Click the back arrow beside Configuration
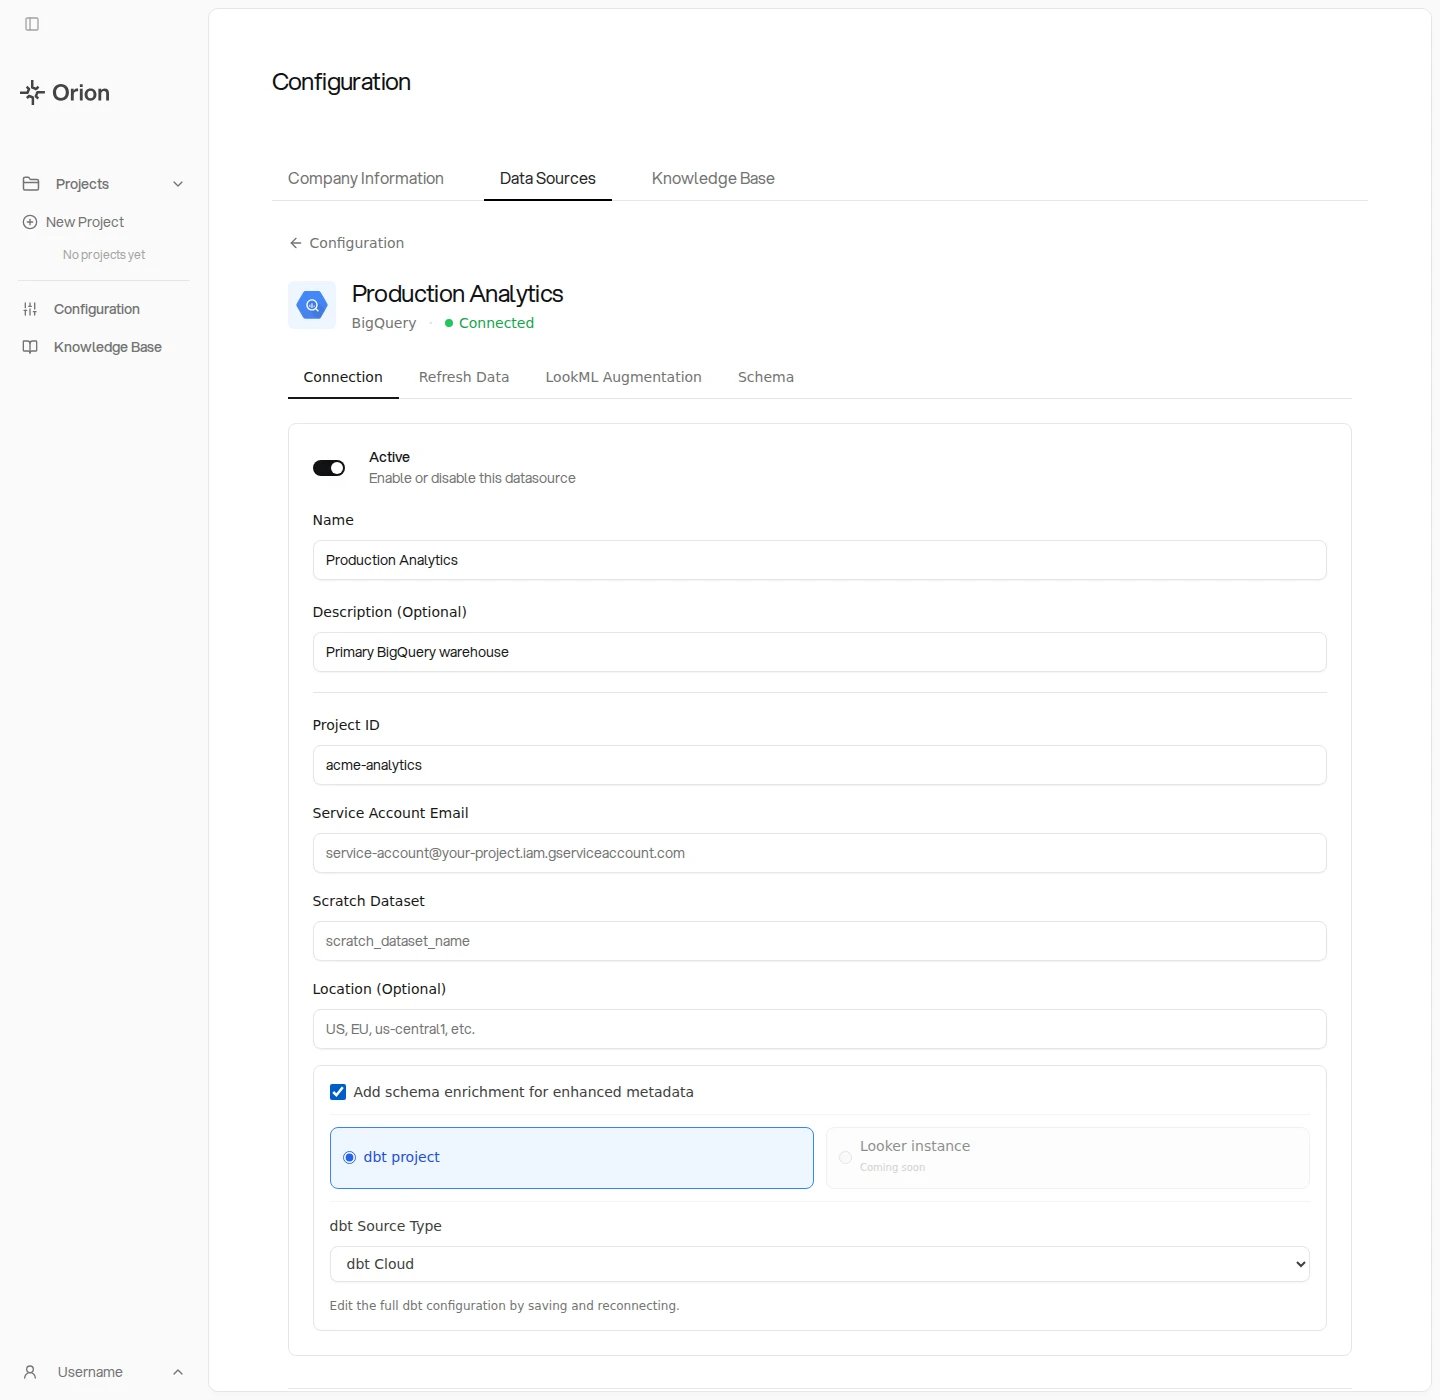Viewport: 1440px width, 1400px height. [x=295, y=243]
